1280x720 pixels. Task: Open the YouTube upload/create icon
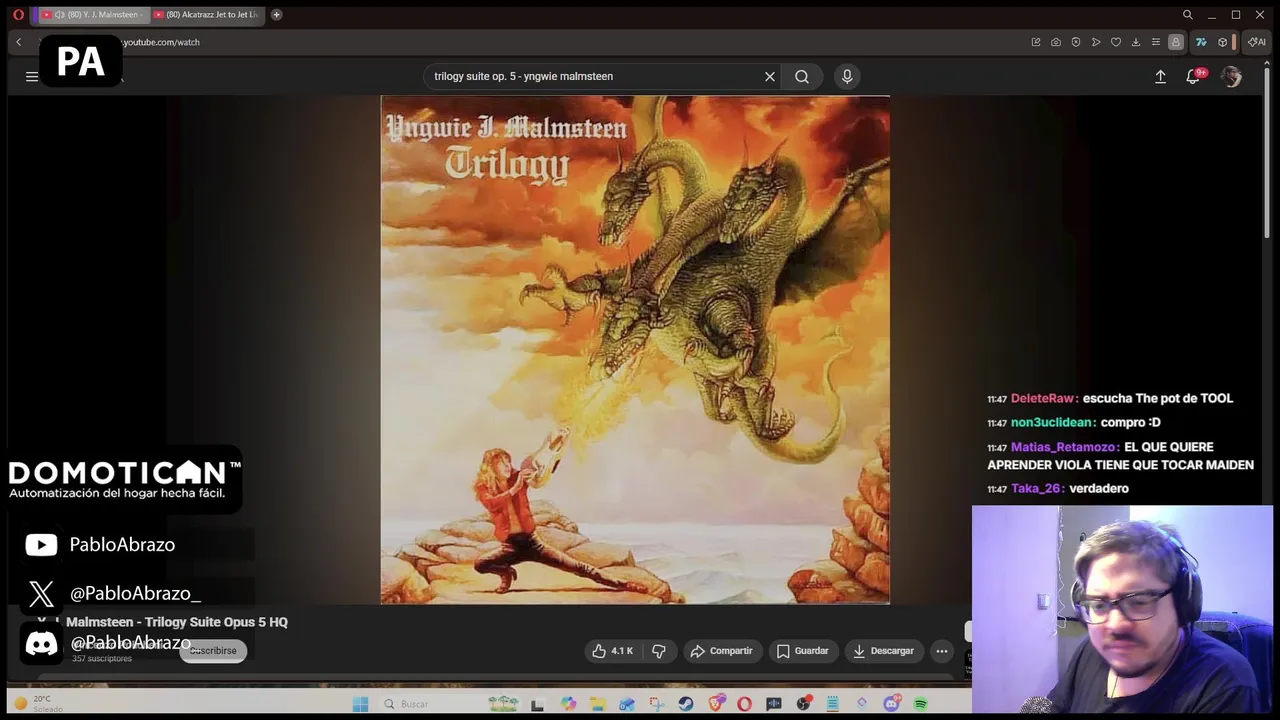point(1160,76)
